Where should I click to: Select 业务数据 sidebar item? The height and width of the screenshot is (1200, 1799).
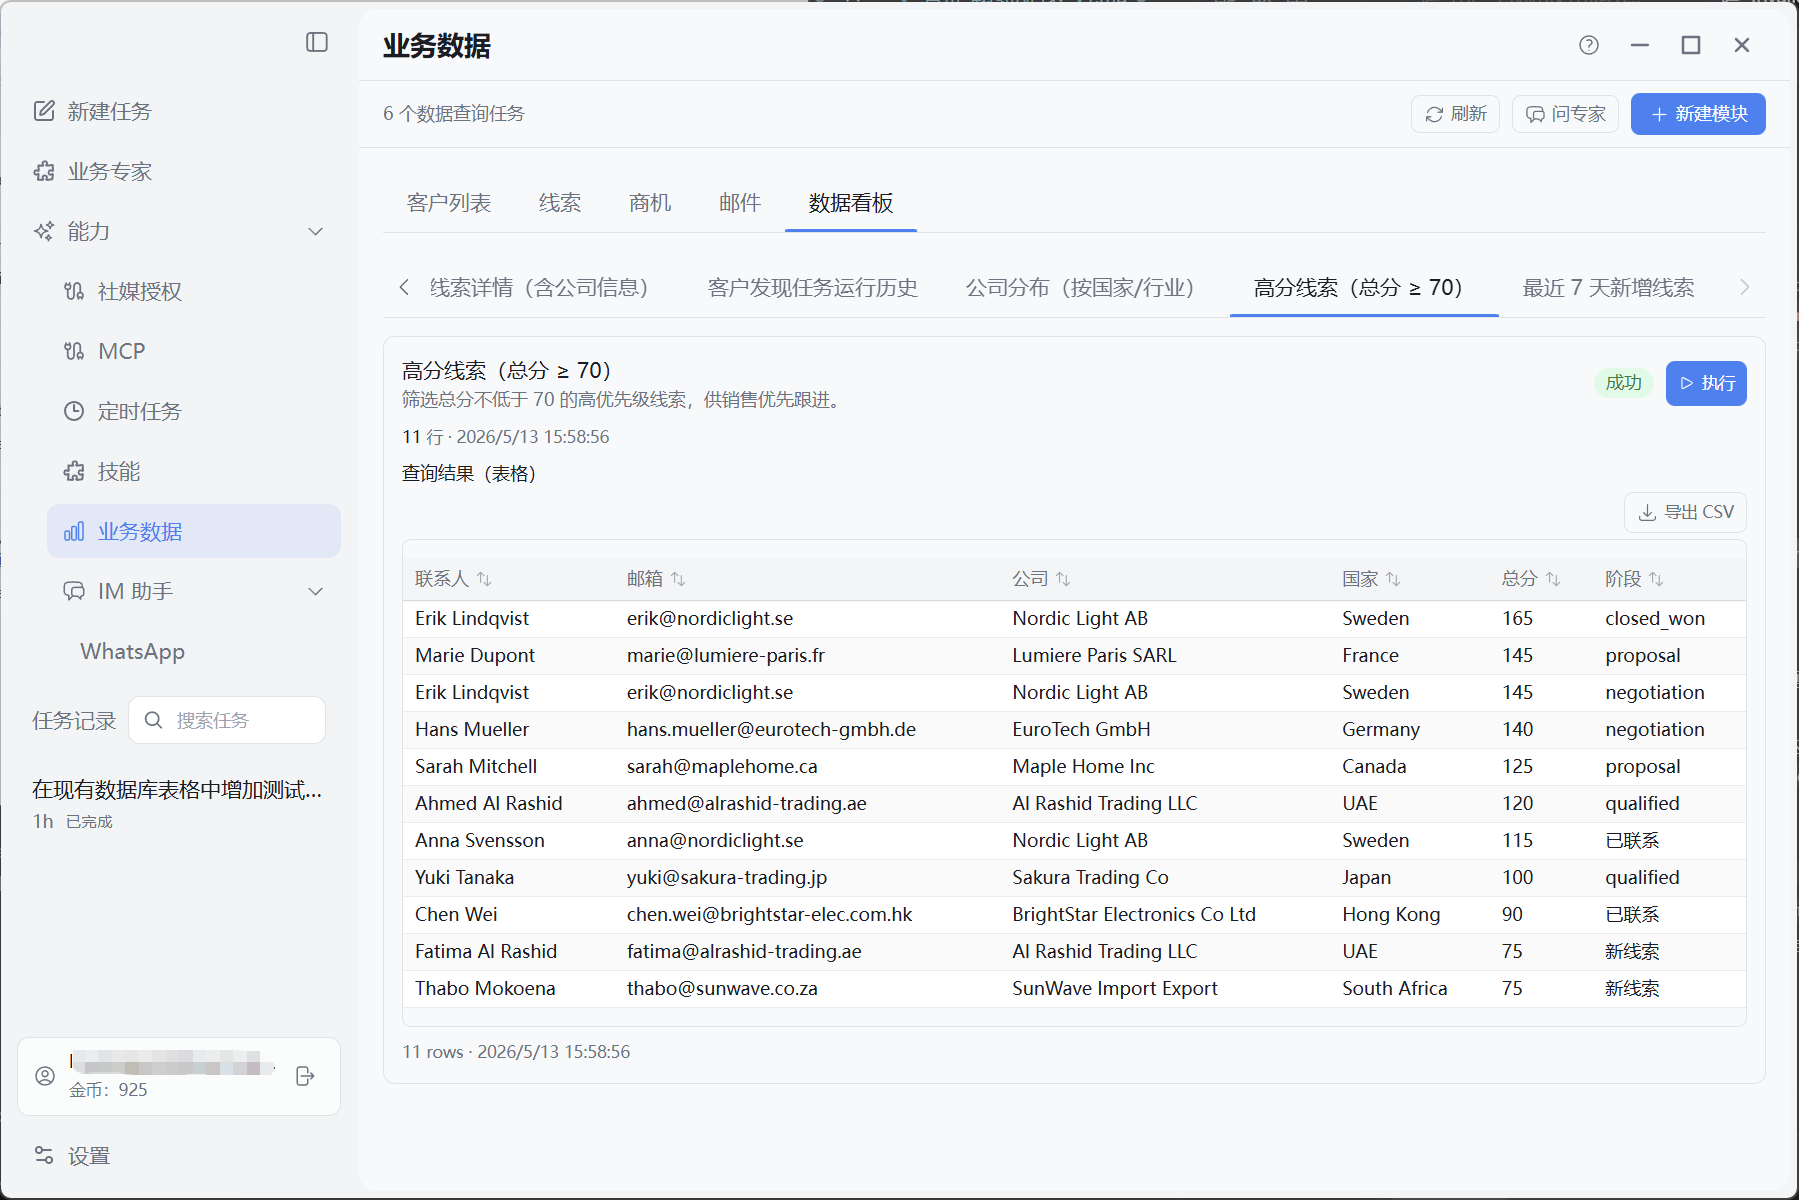pos(194,531)
